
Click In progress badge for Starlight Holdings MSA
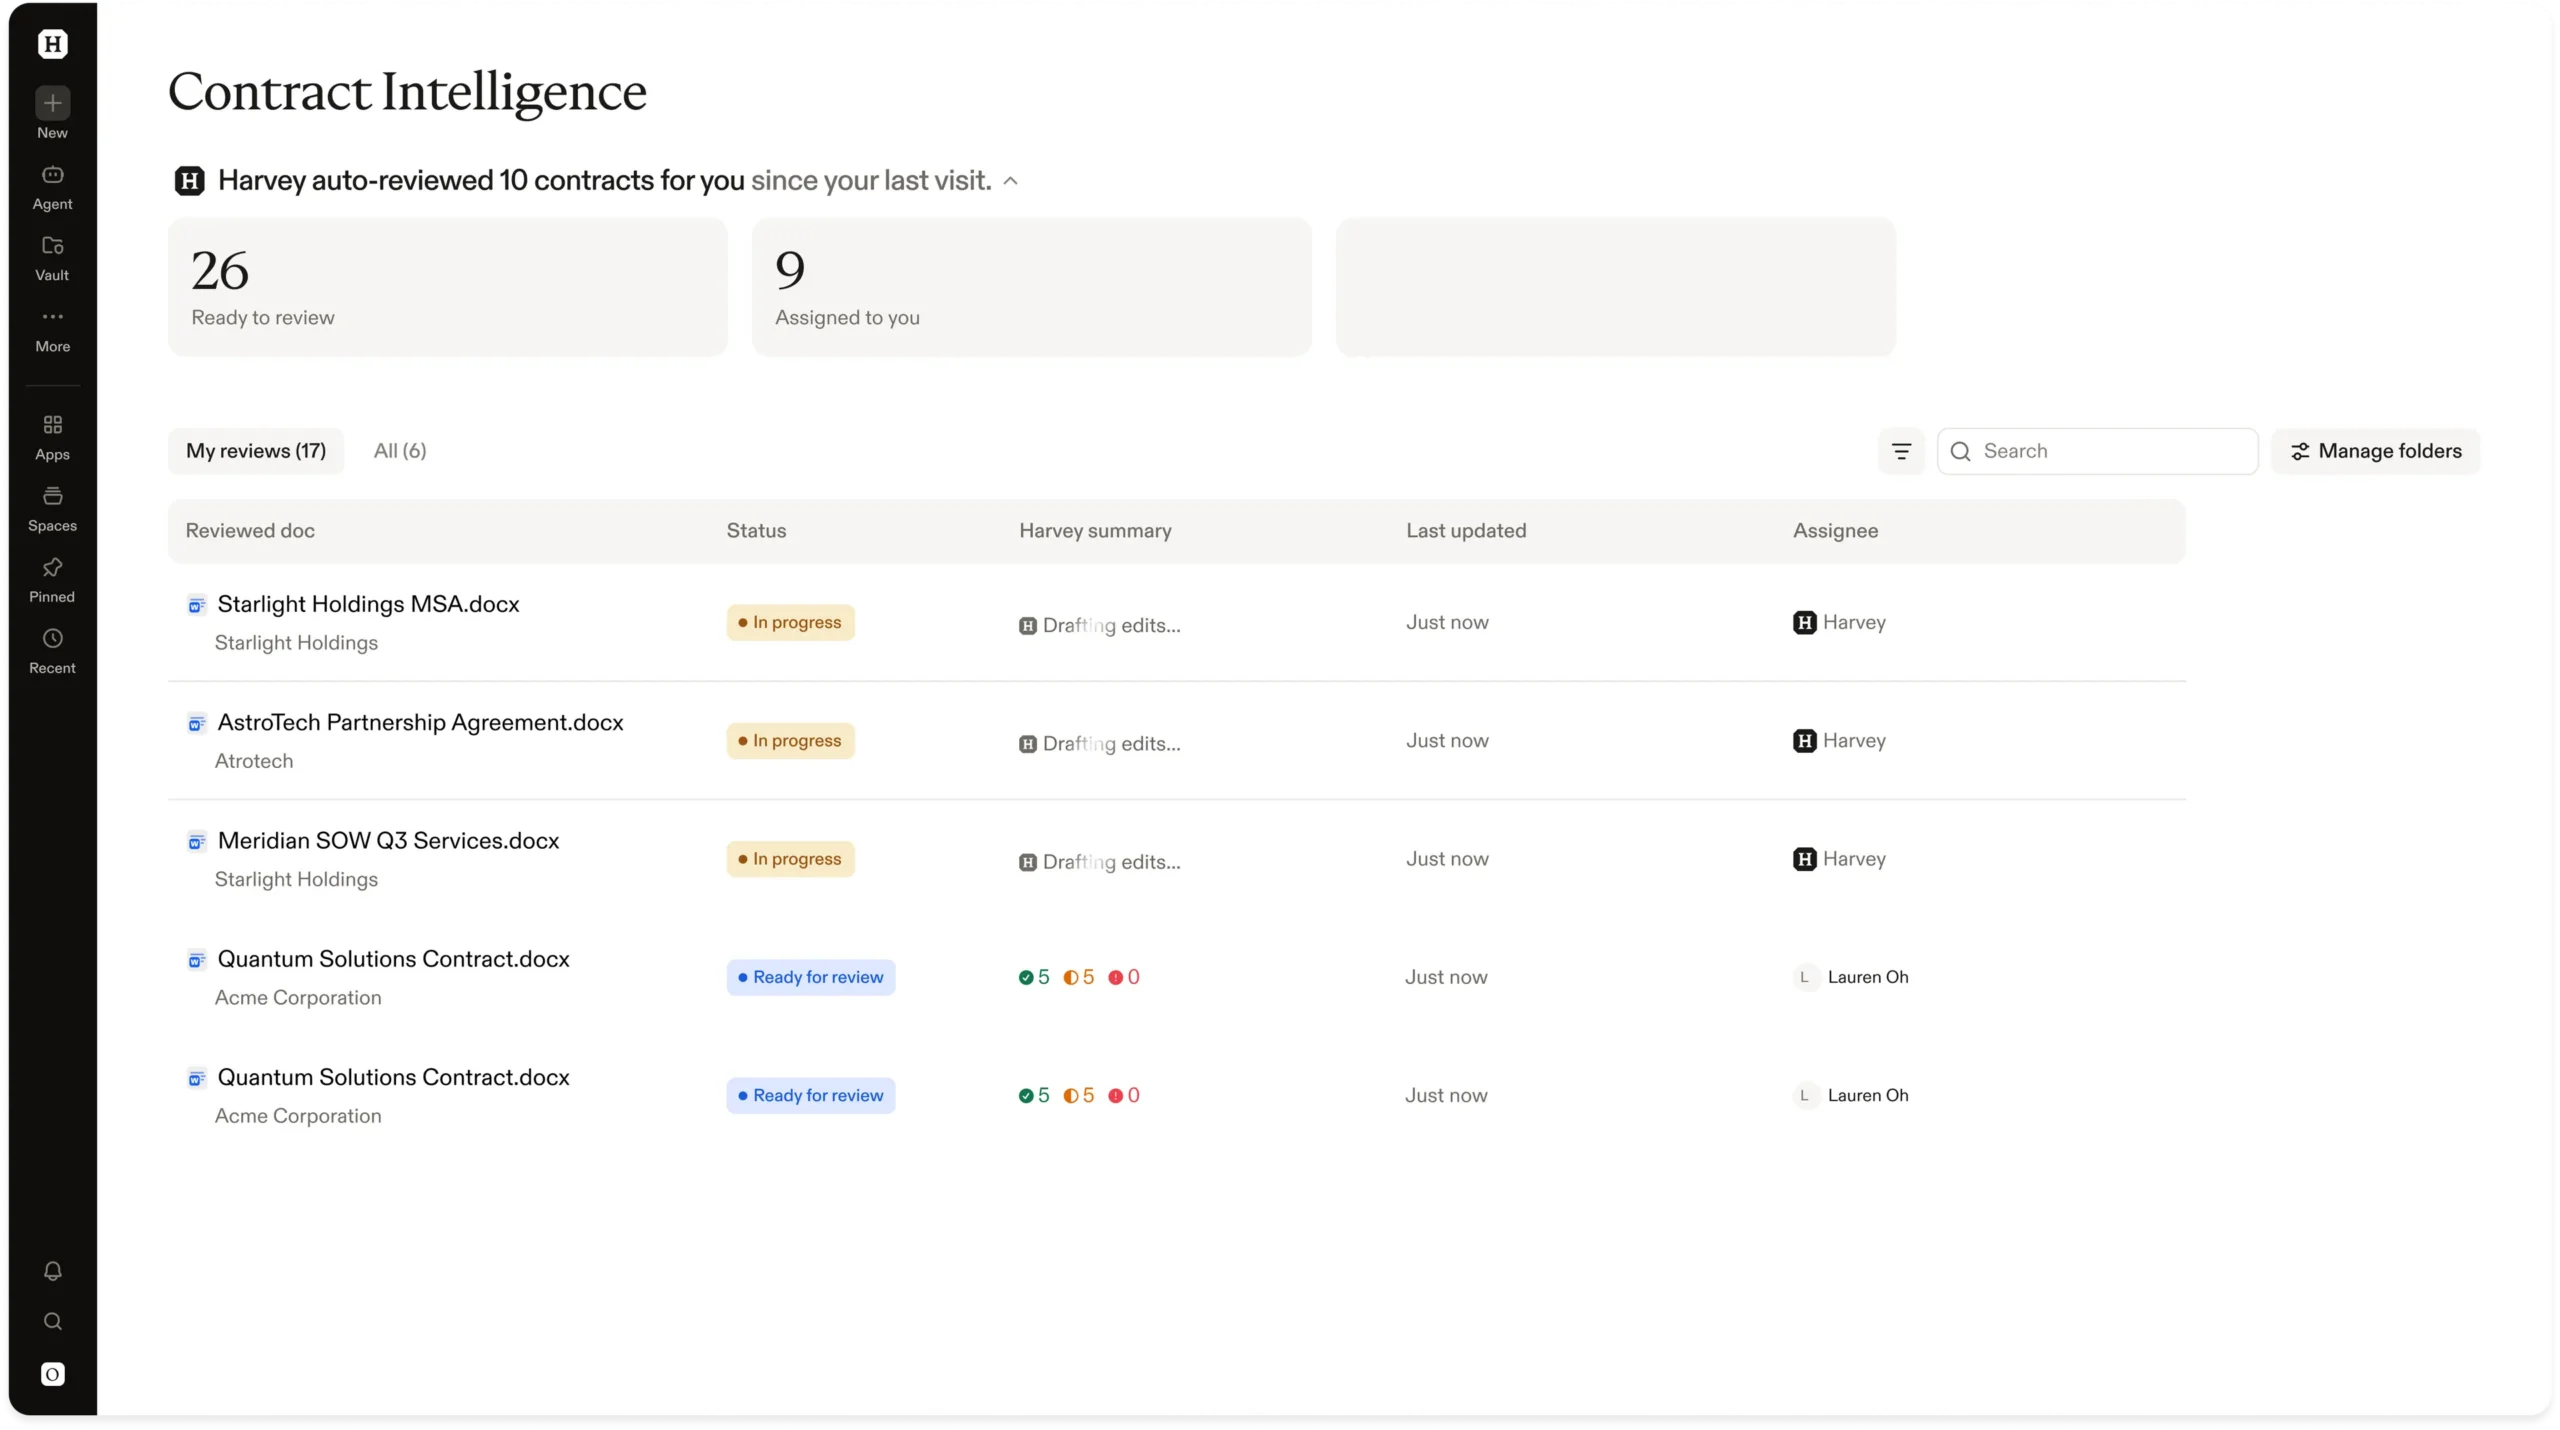[x=790, y=622]
